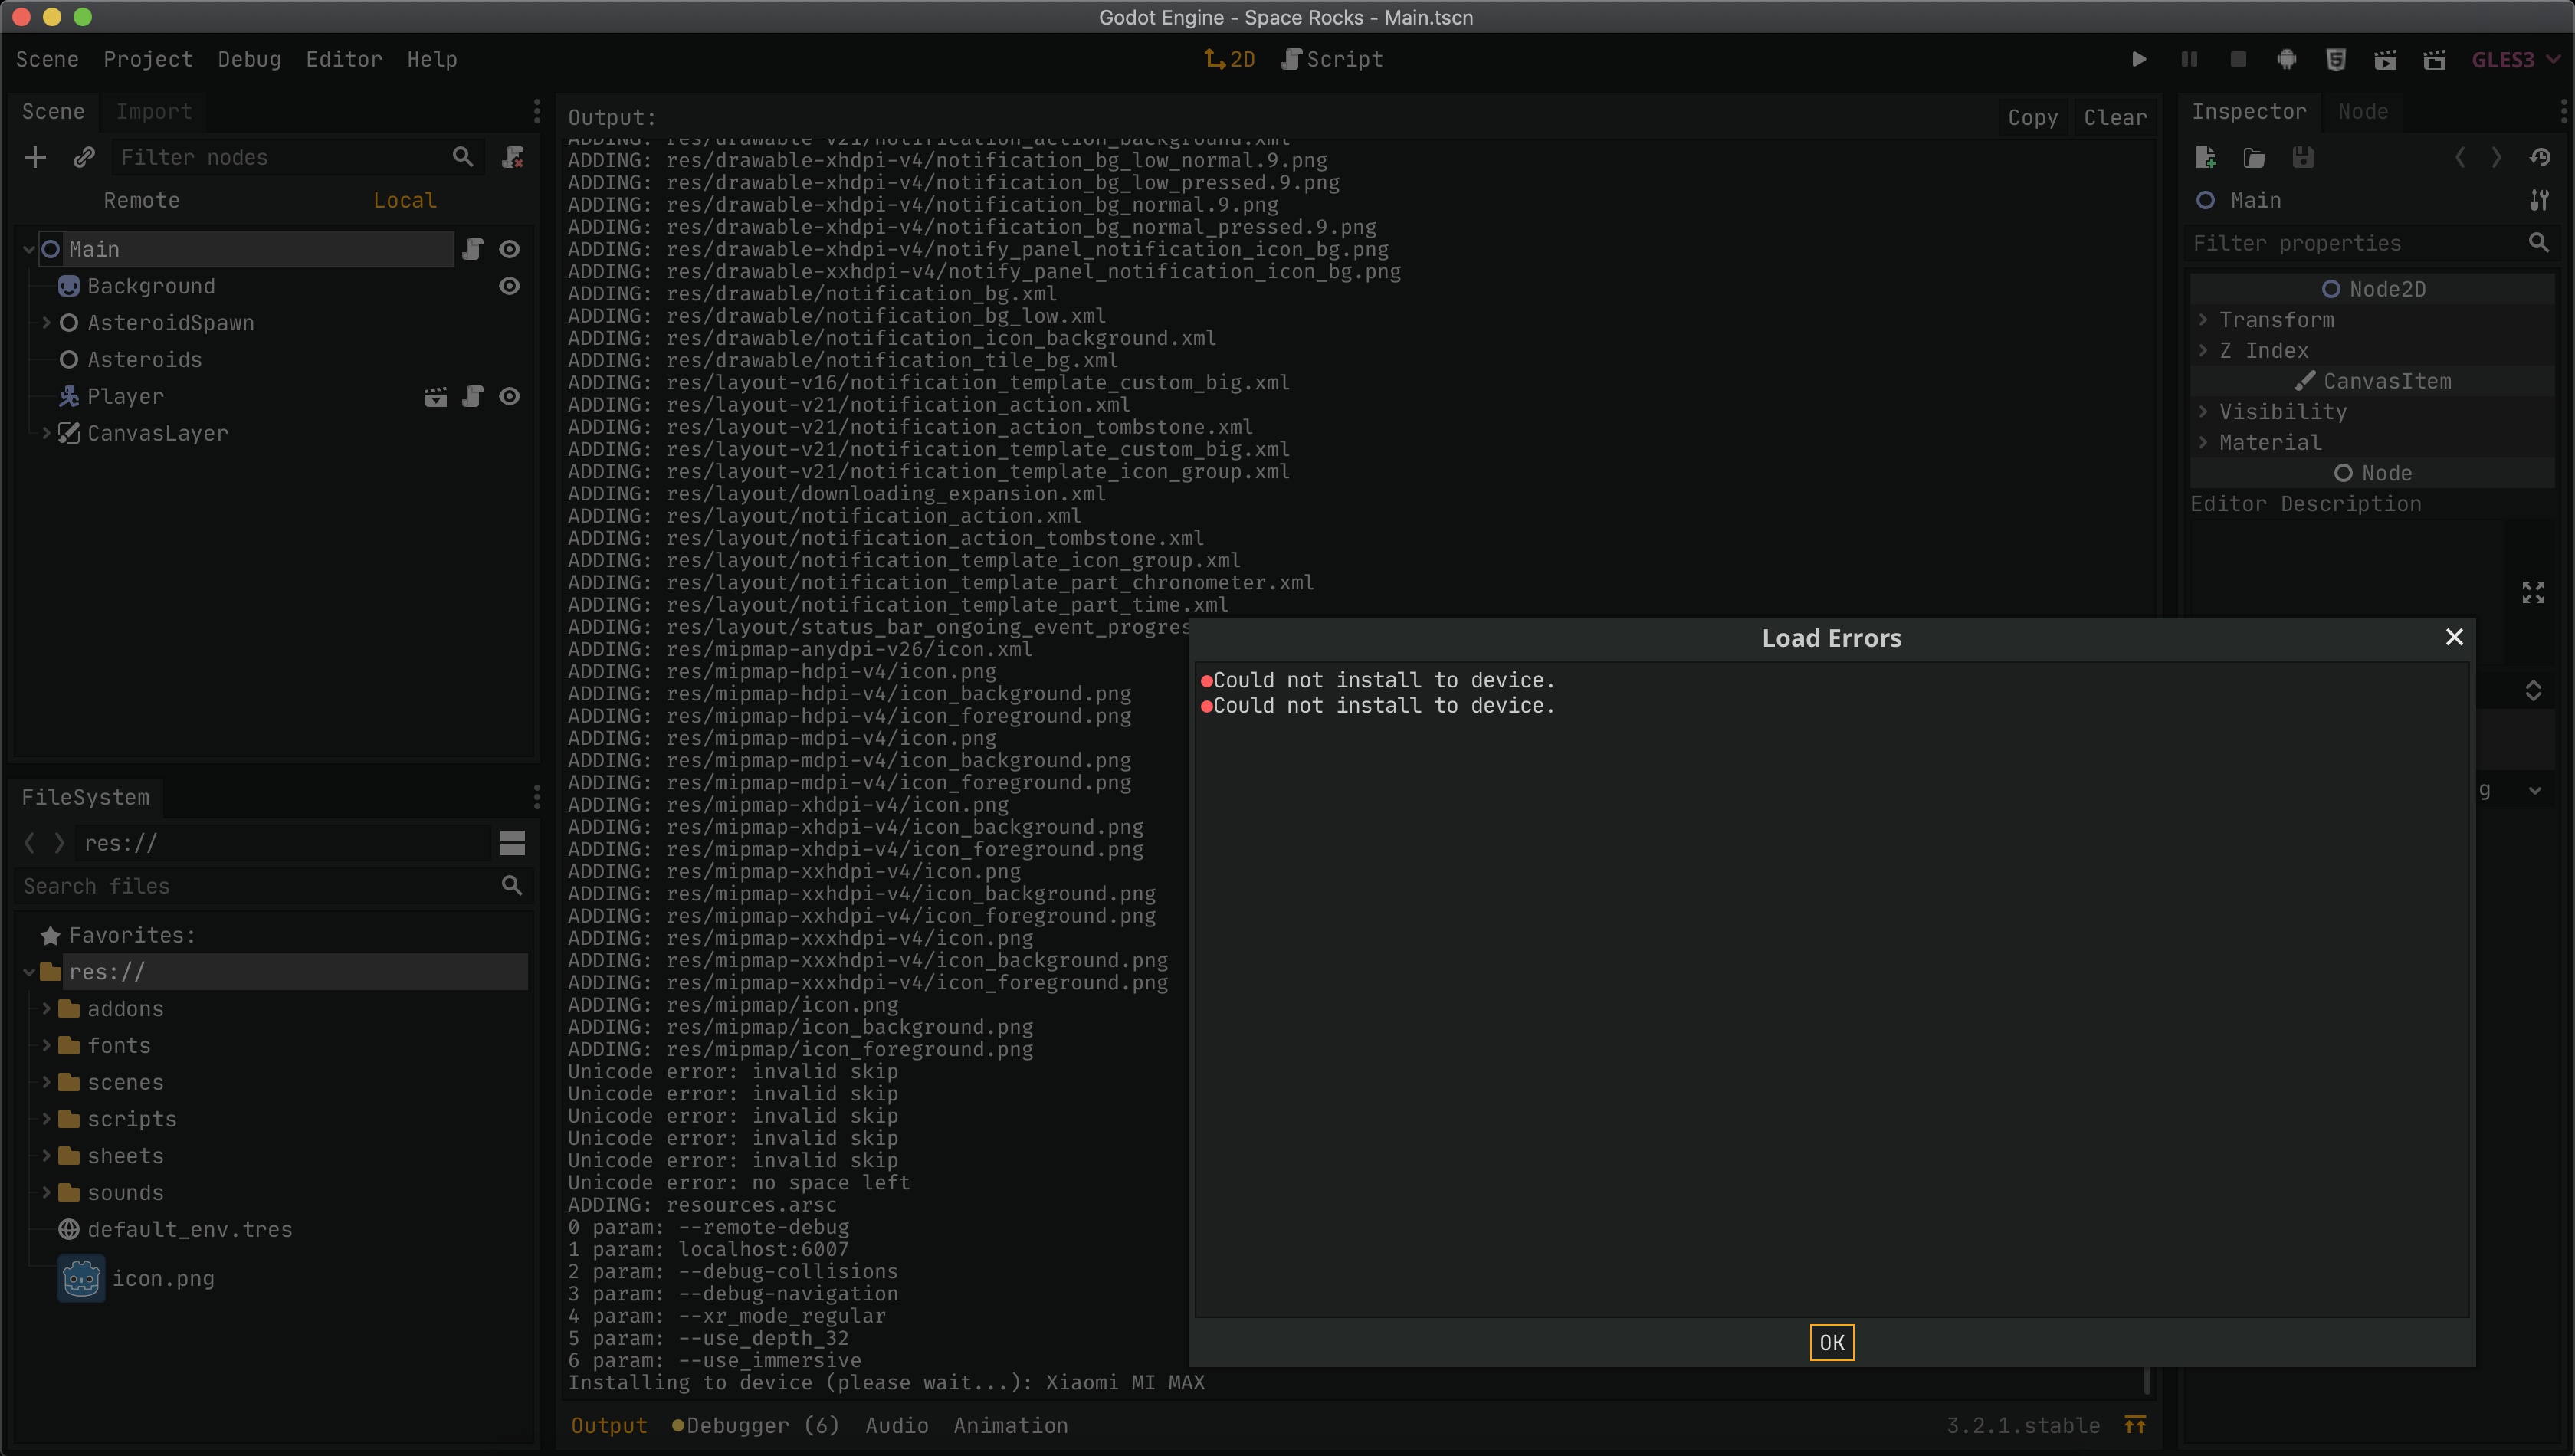2575x1456 pixels.
Task: Instance a child scene link icon
Action: pyautogui.click(x=84, y=157)
